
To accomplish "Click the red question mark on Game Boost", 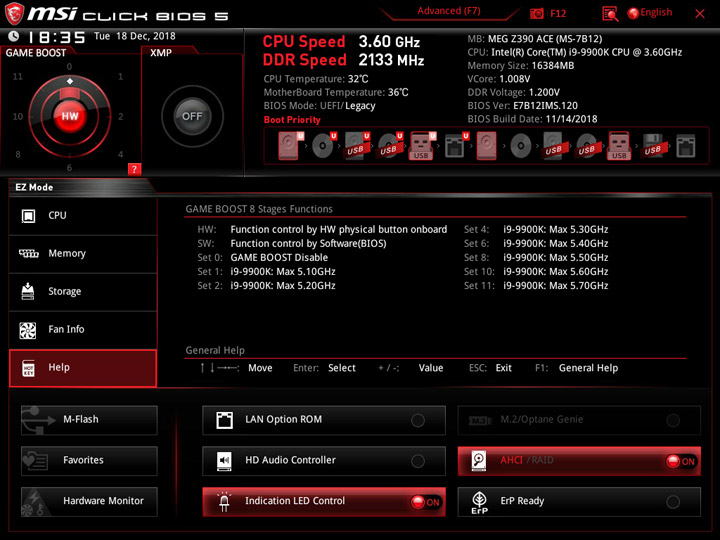I will [134, 169].
